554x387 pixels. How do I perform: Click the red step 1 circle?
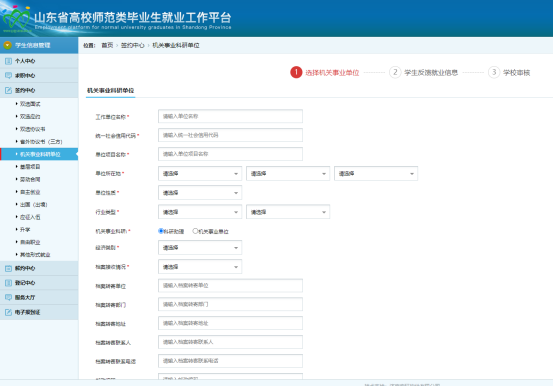click(296, 72)
